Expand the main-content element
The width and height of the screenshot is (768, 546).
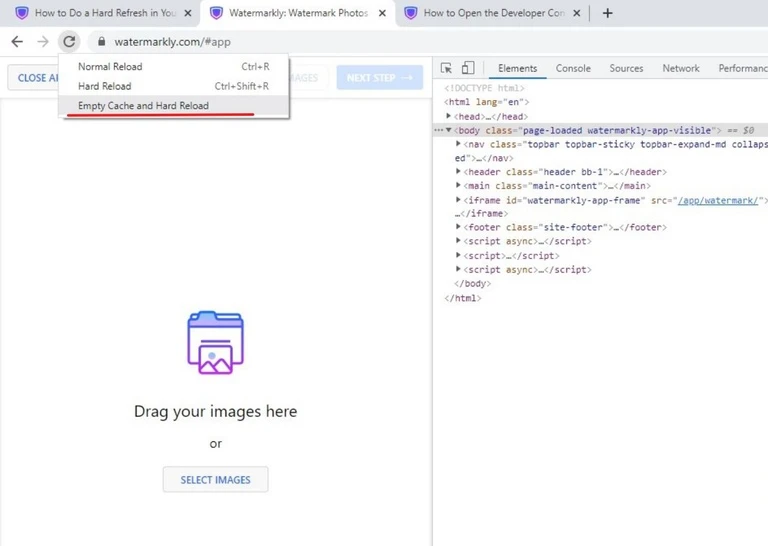[458, 185]
